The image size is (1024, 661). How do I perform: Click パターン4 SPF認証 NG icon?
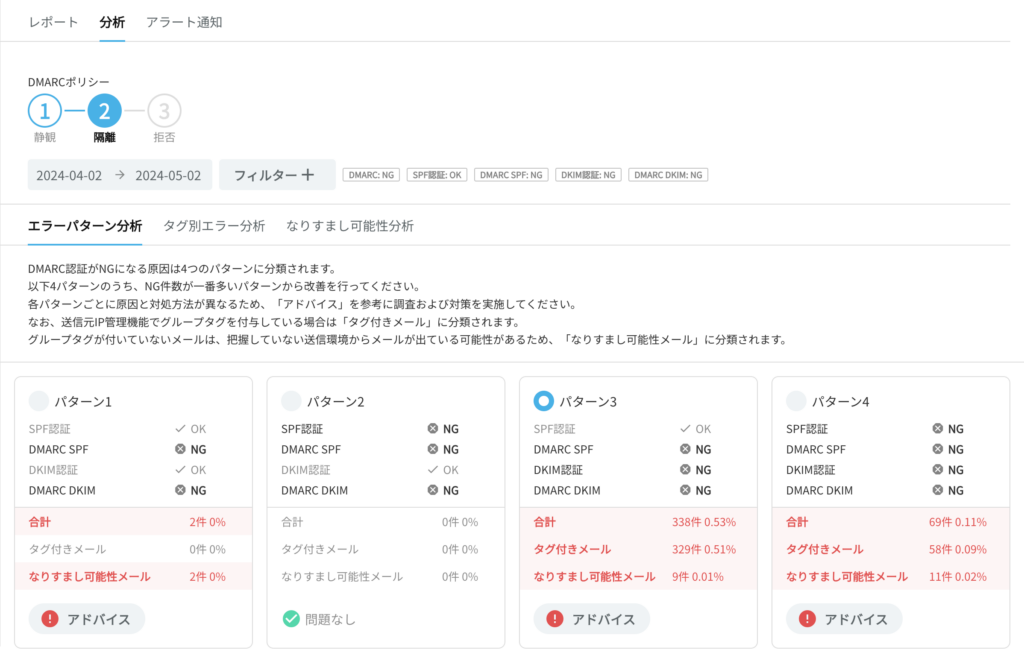point(938,428)
